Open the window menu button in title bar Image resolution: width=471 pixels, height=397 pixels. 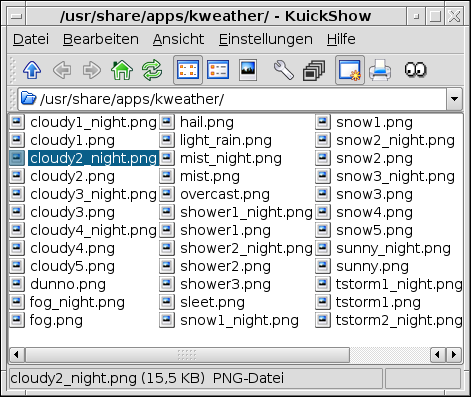[16, 16]
